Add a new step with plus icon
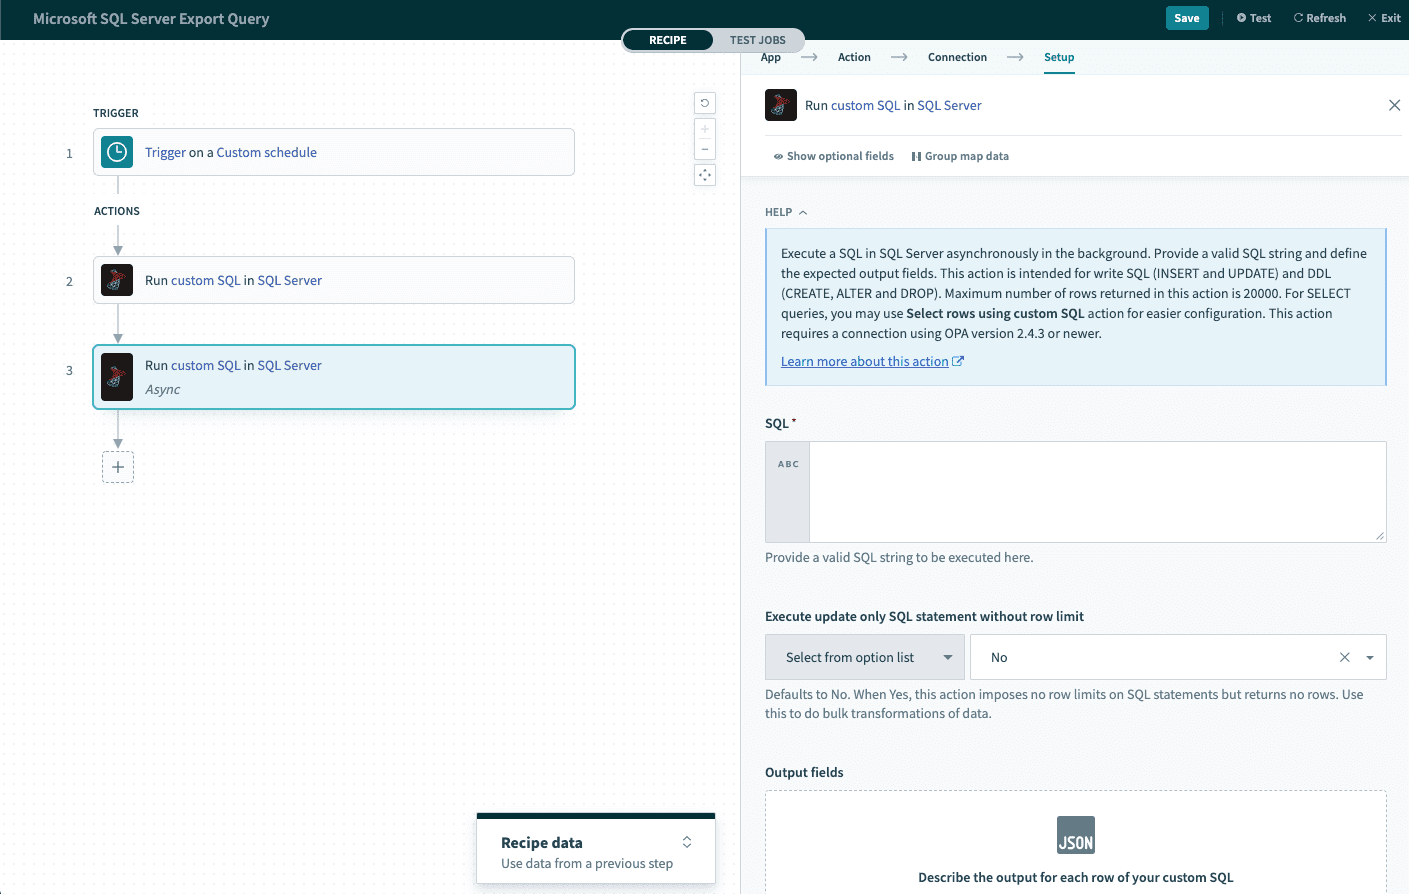Screen dimensions: 1409x894 tap(118, 467)
